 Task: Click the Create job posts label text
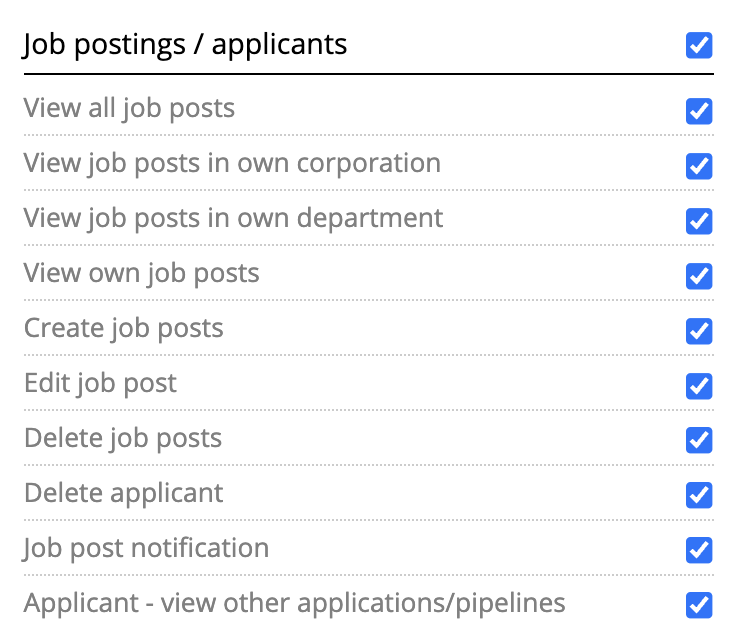123,328
